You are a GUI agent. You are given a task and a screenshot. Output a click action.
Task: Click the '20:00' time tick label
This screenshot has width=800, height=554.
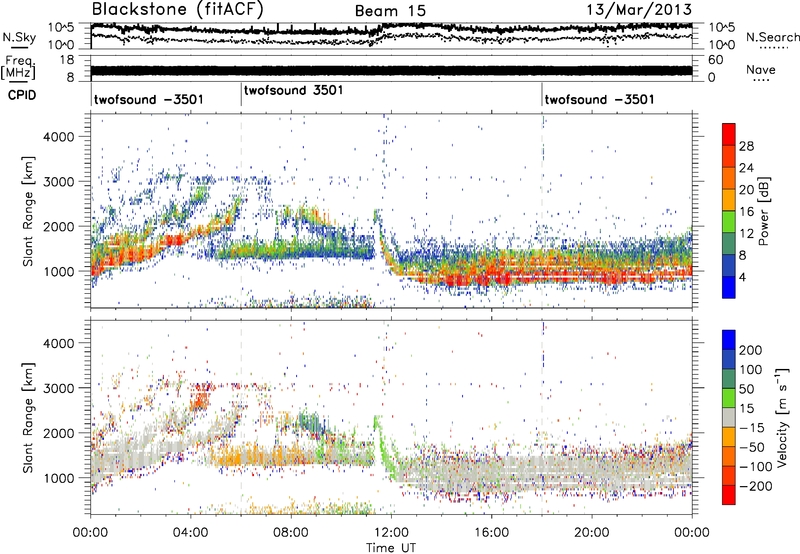(x=592, y=533)
